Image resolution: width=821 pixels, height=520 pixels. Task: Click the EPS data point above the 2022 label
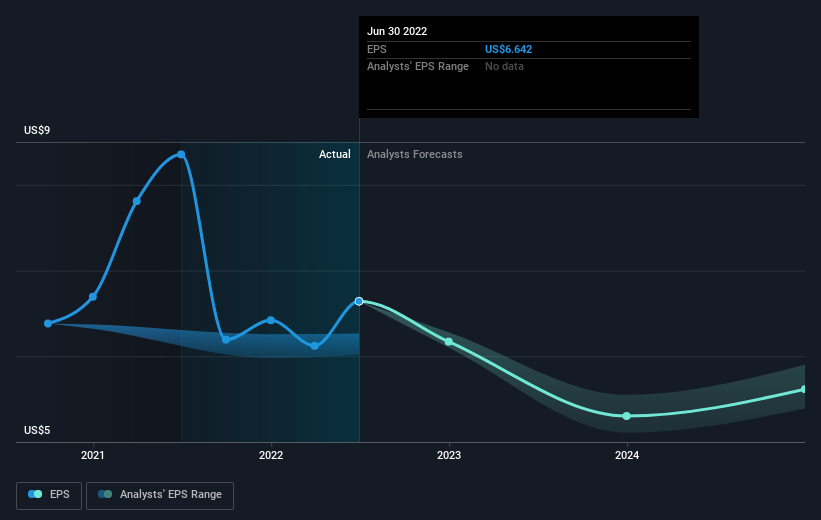[x=271, y=320]
